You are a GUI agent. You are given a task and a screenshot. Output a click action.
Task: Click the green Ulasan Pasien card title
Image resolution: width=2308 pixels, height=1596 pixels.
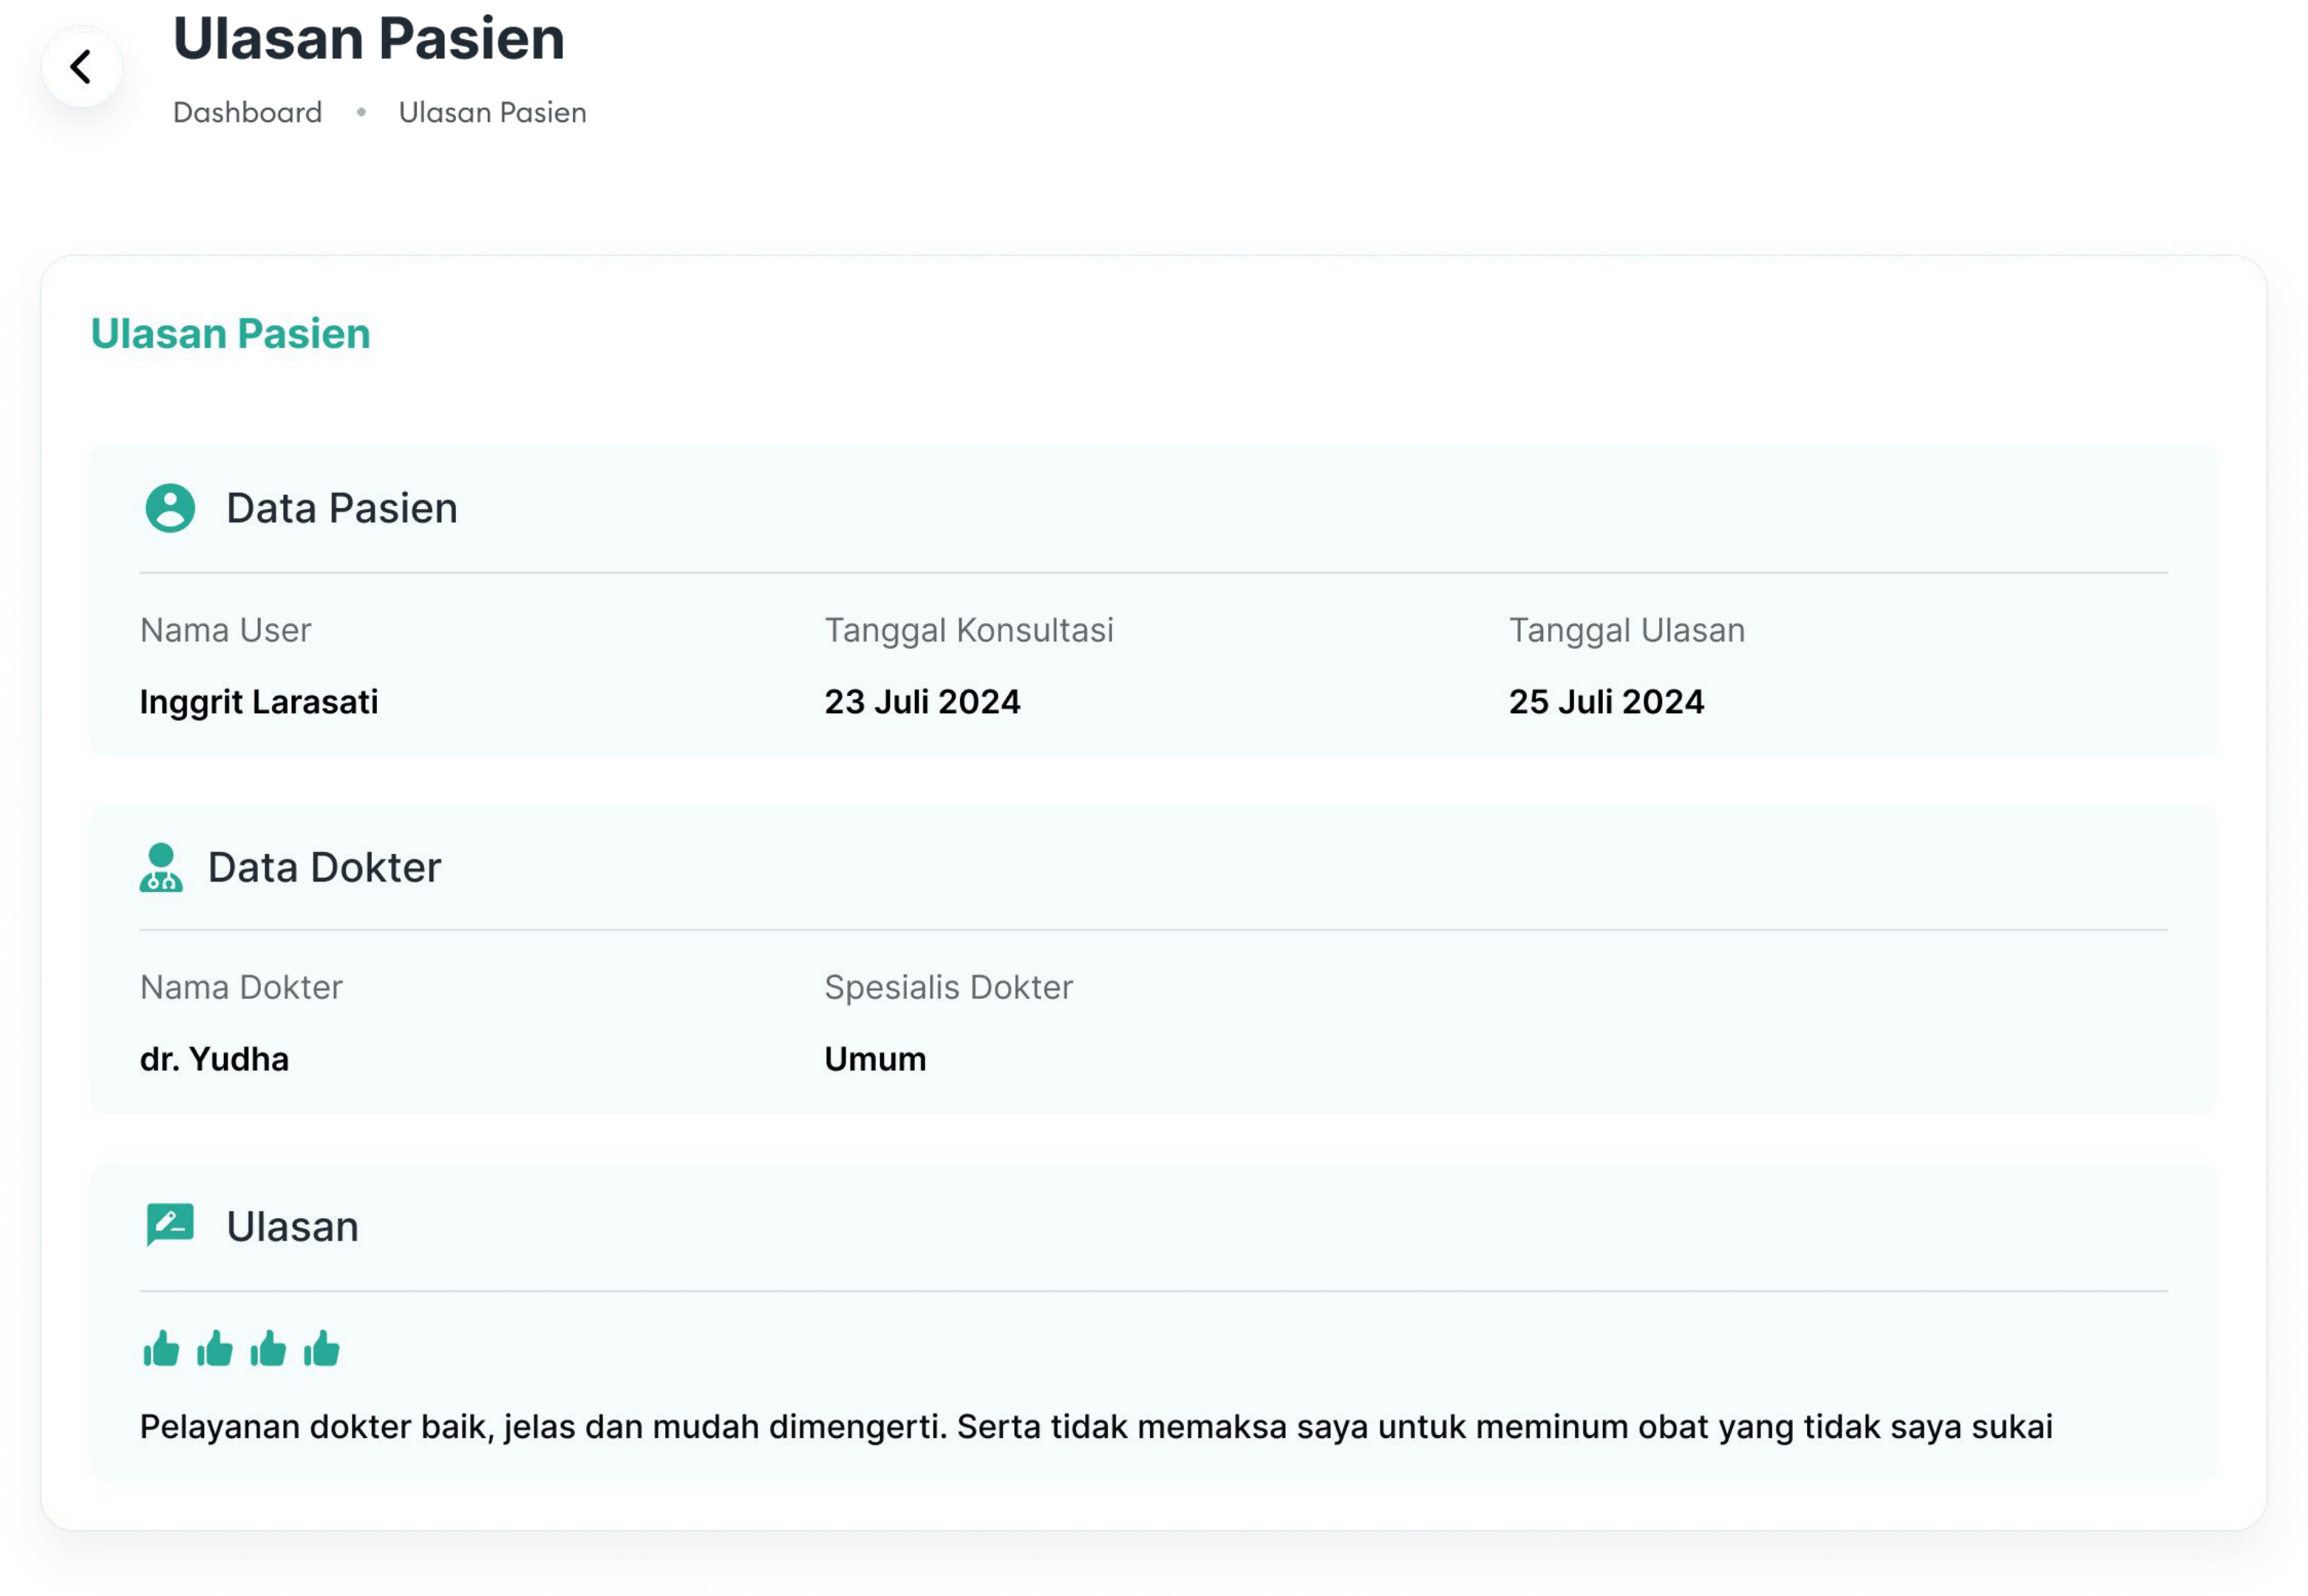(x=230, y=333)
